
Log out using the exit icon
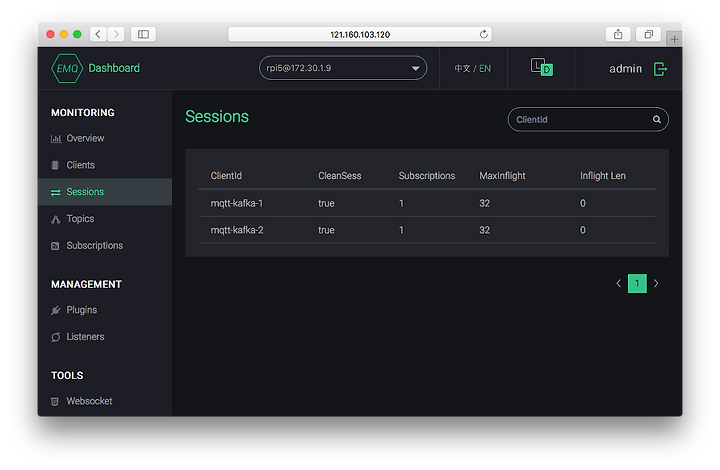pyautogui.click(x=660, y=69)
